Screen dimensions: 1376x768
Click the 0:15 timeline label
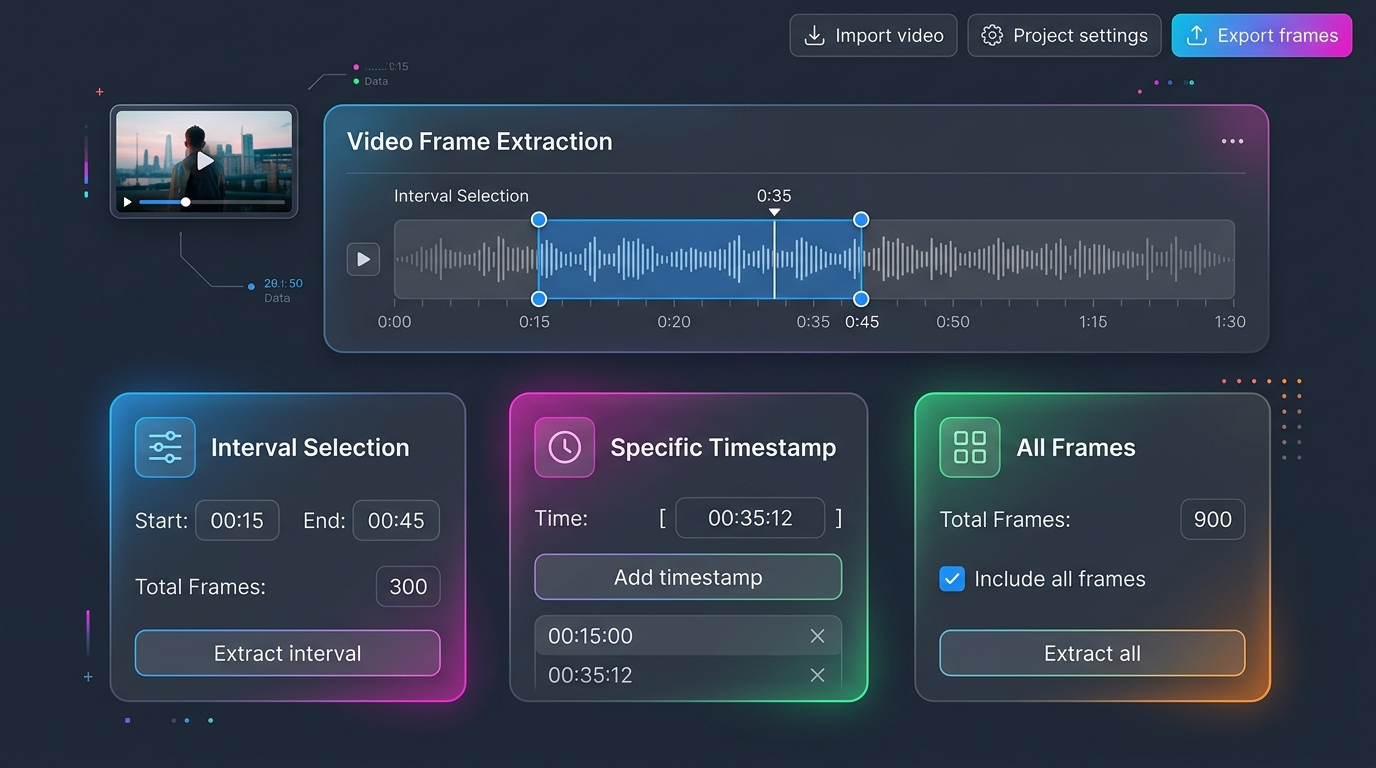(x=534, y=322)
